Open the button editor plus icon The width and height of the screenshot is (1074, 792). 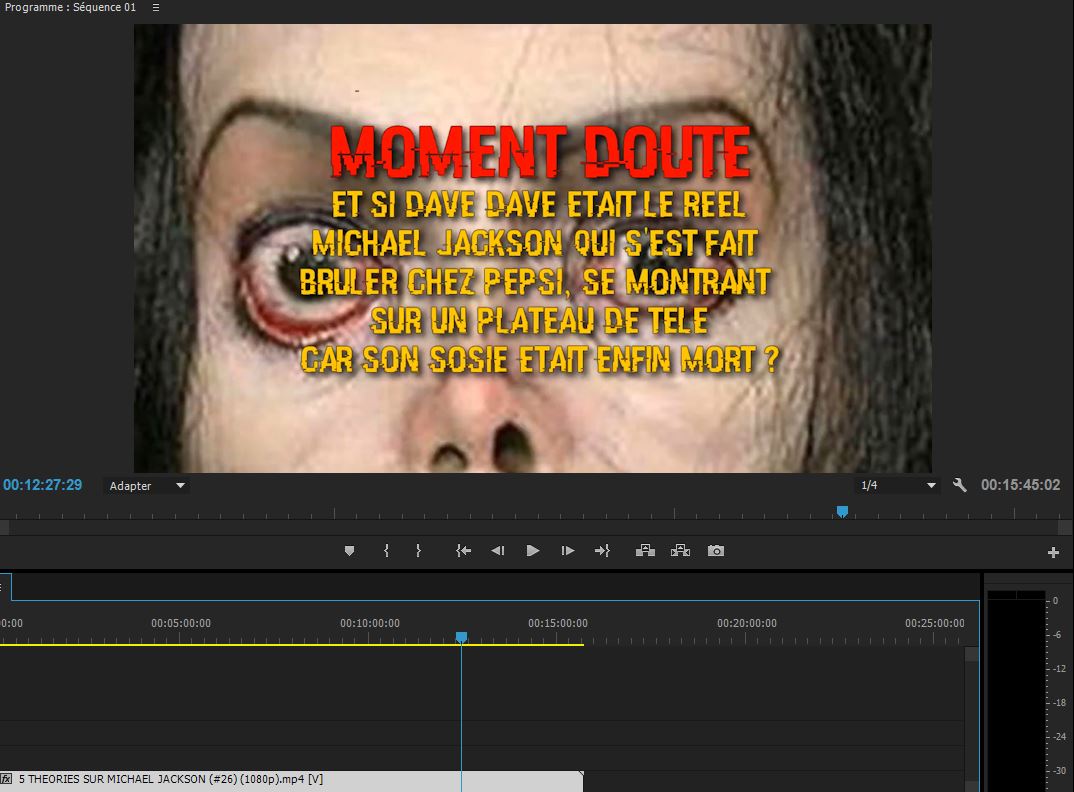1053,552
